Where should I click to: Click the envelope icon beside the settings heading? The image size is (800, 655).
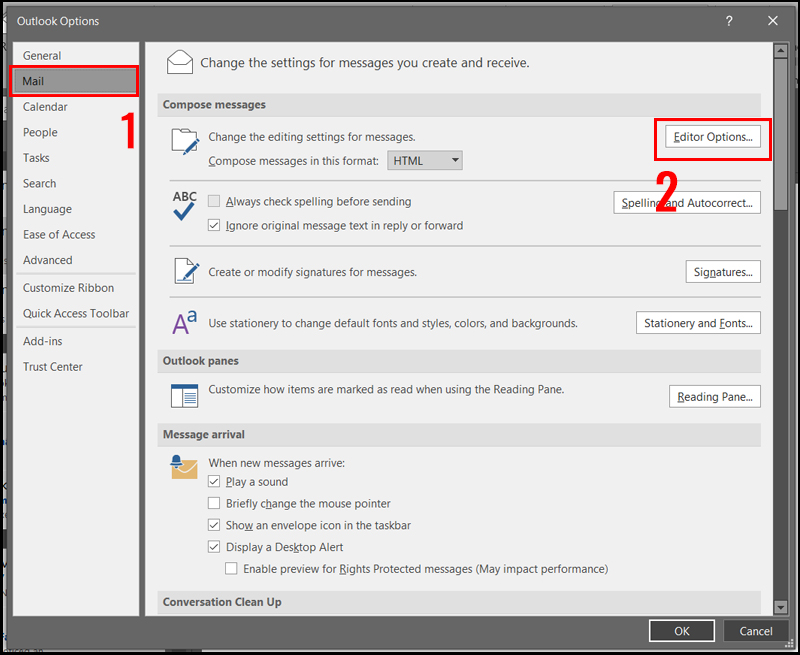click(180, 62)
